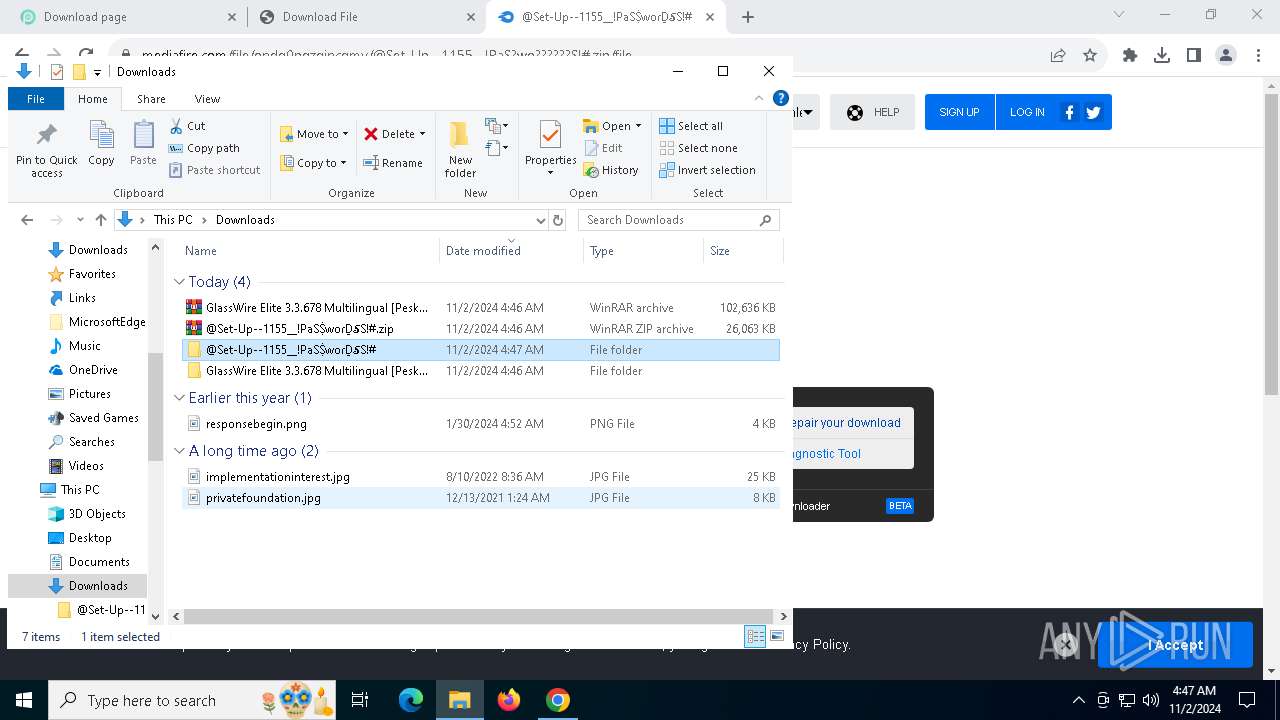Image resolution: width=1280 pixels, height=720 pixels.
Task: Click the Repair your download link
Action: coord(846,423)
